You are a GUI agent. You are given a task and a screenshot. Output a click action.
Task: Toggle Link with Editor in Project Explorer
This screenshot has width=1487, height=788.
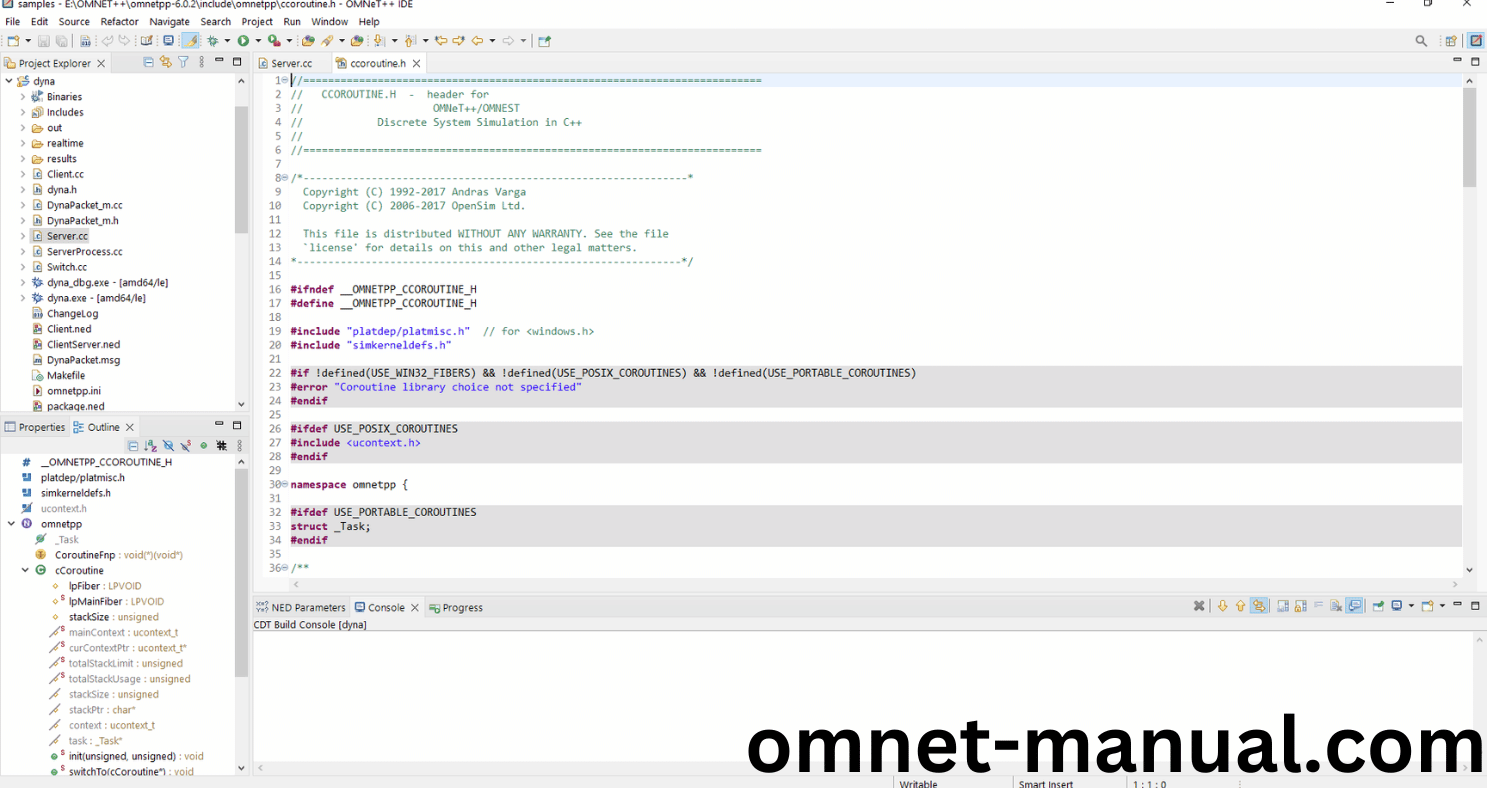166,62
